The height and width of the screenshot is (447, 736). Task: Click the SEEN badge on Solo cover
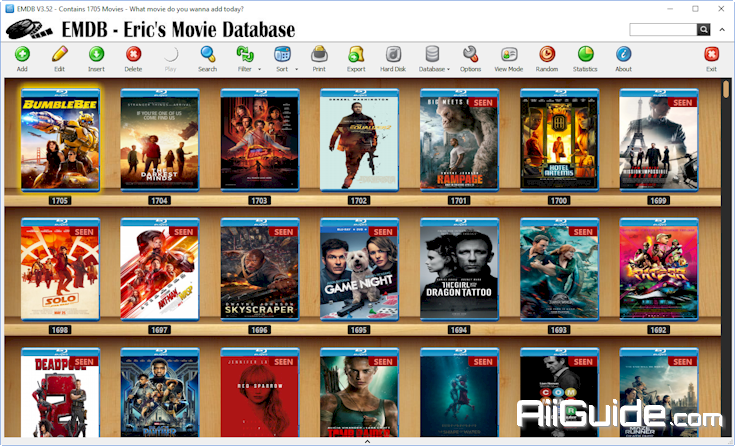(x=84, y=232)
